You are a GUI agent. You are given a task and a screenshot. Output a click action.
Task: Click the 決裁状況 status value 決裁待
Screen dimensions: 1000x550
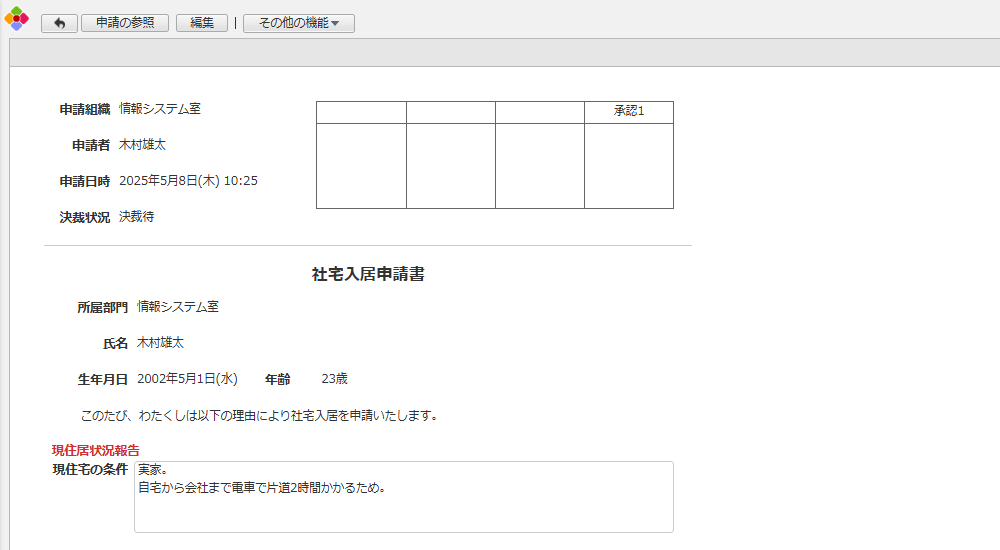click(x=136, y=217)
